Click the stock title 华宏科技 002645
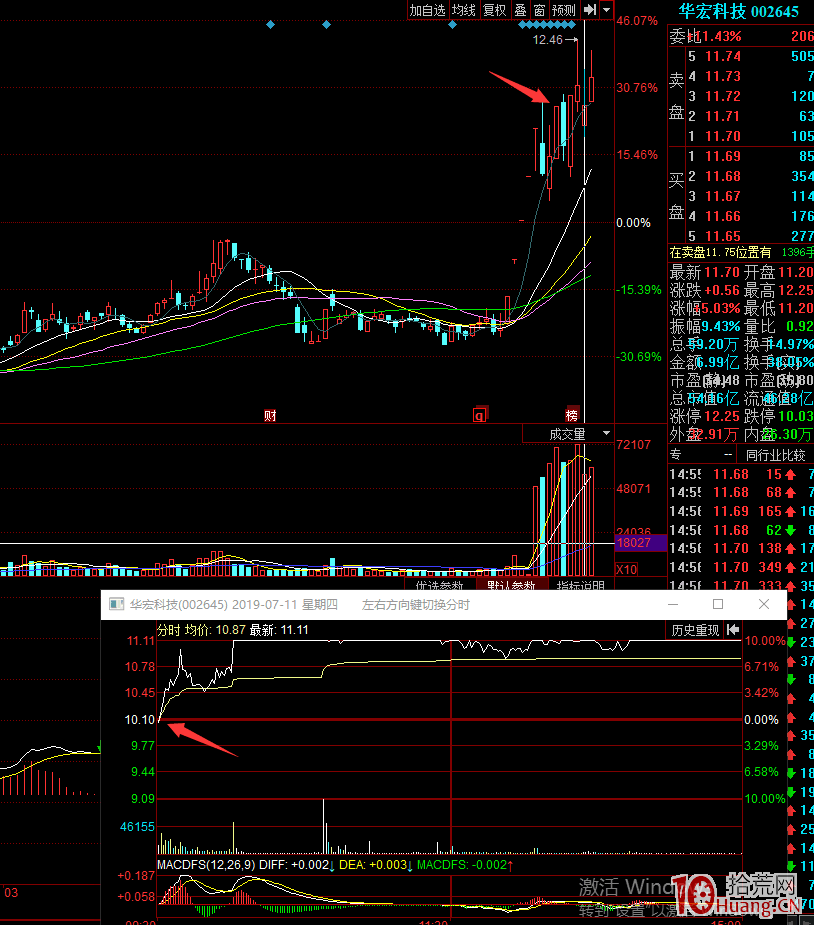This screenshot has width=814, height=925. point(738,11)
